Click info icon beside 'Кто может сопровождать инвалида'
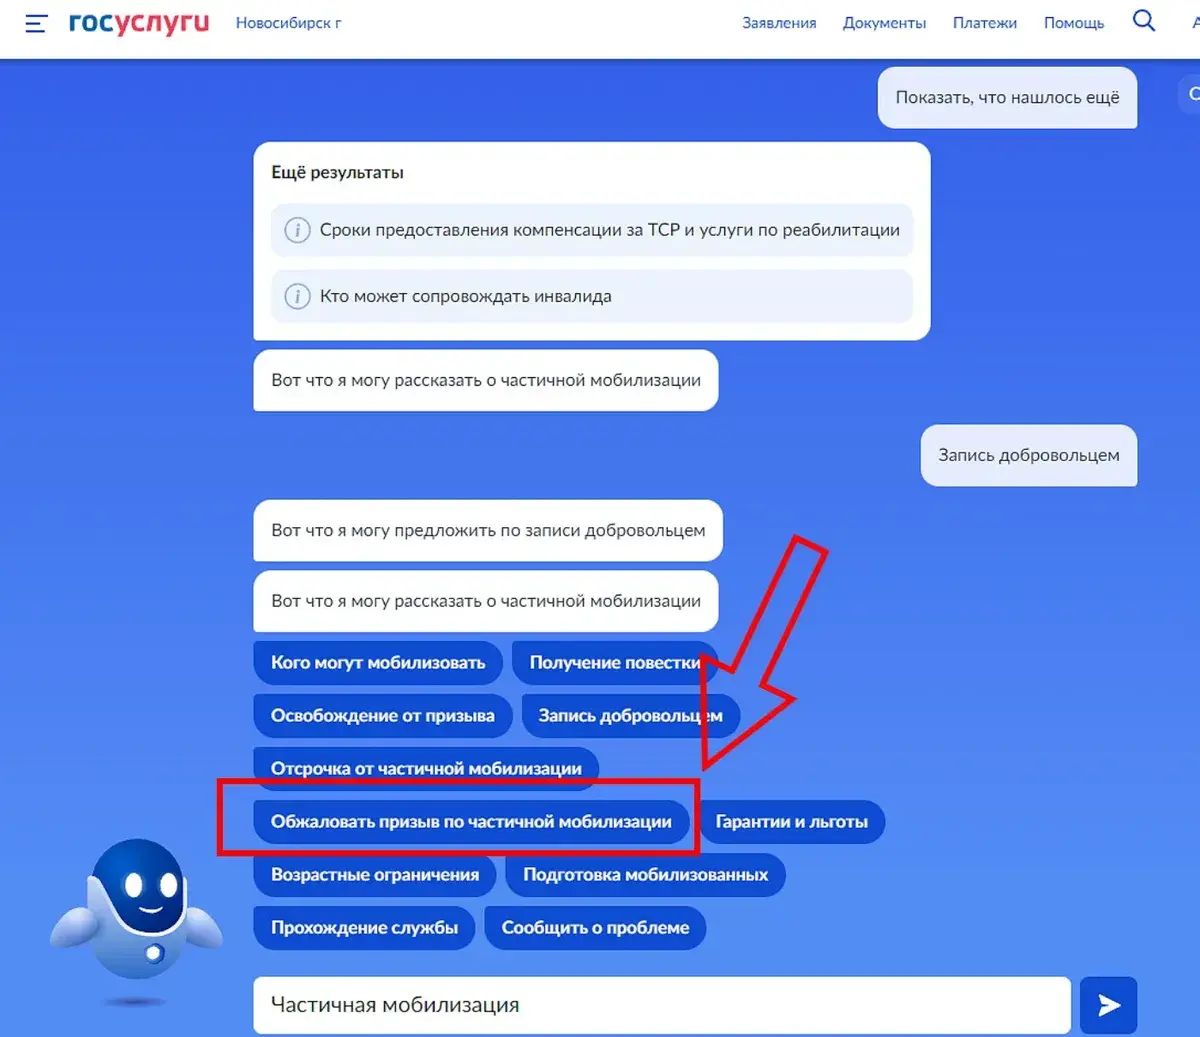Image resolution: width=1200 pixels, height=1037 pixels. click(x=297, y=296)
